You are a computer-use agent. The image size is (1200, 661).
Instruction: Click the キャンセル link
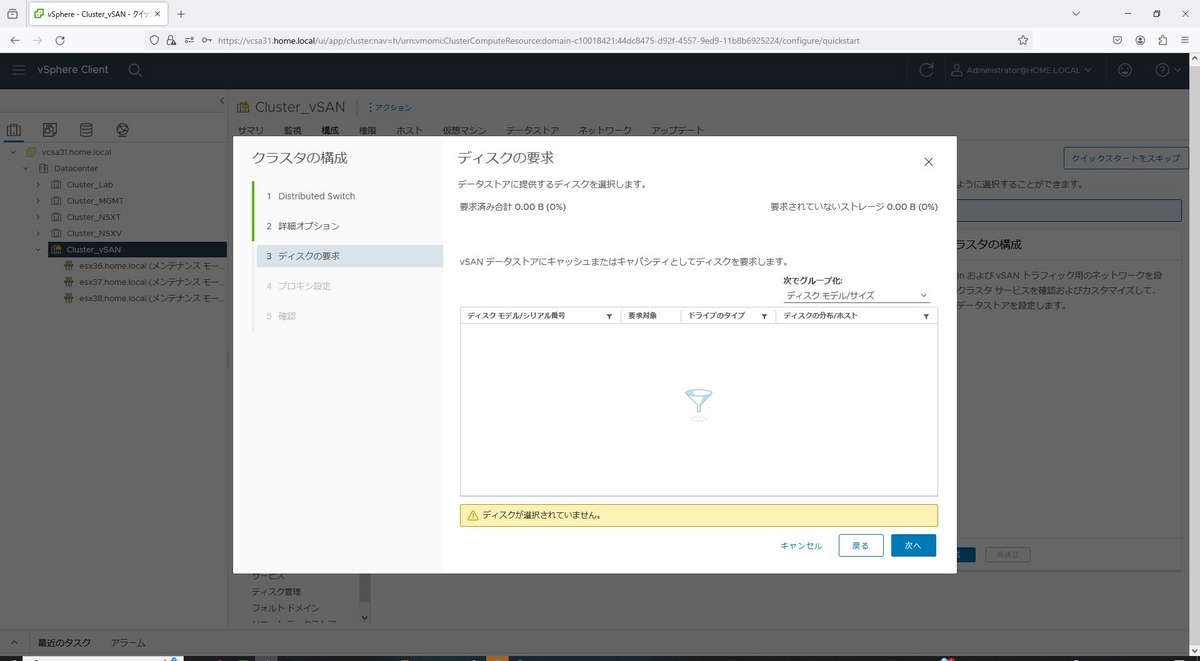(801, 546)
